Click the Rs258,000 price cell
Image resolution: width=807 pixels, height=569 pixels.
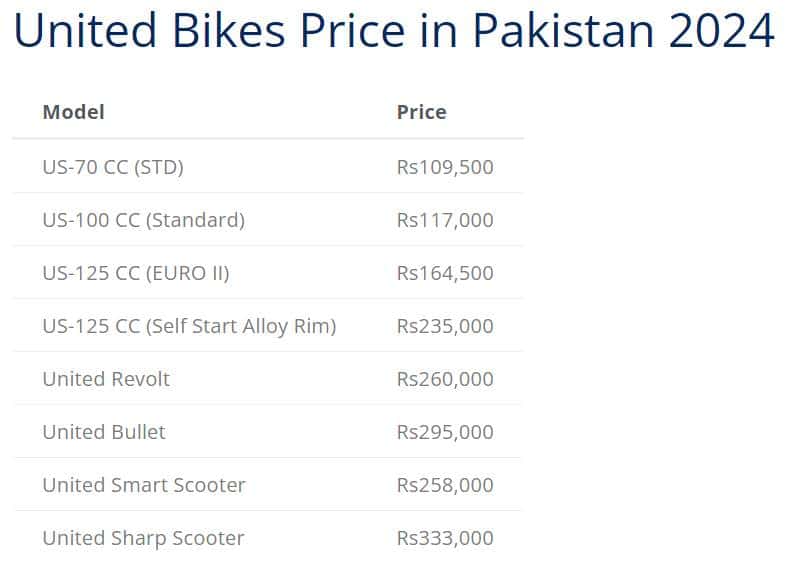445,485
